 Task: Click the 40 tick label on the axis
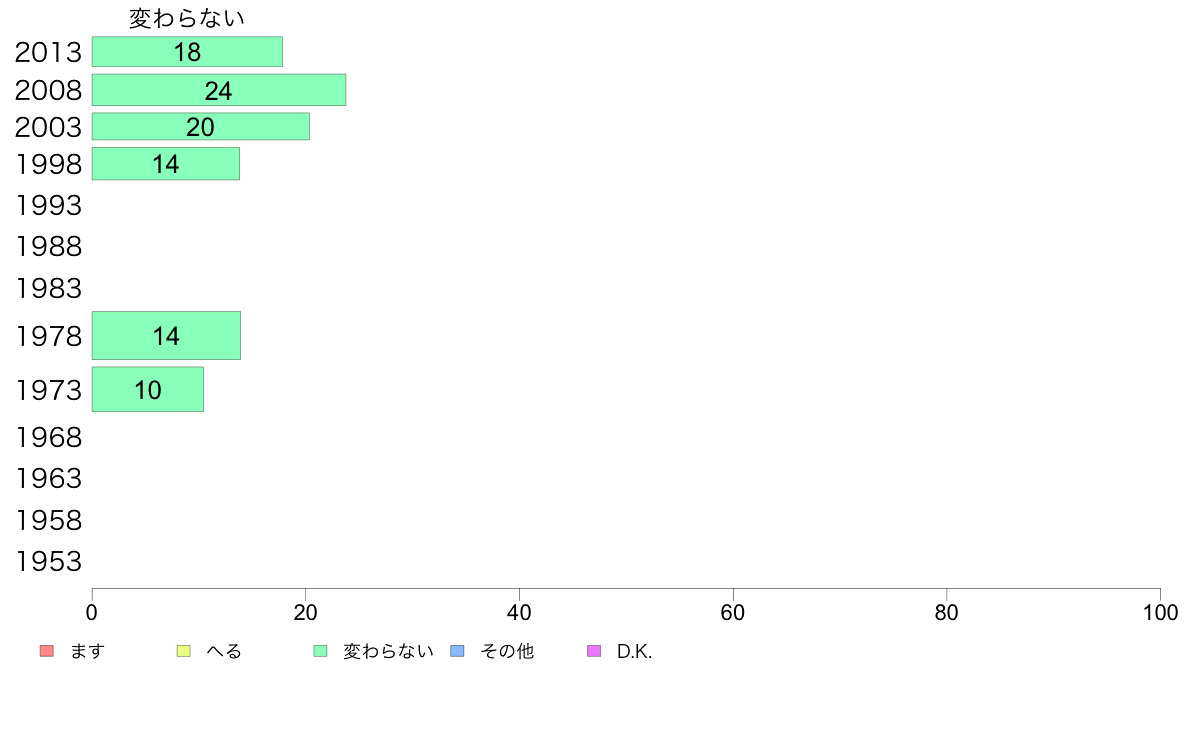519,612
